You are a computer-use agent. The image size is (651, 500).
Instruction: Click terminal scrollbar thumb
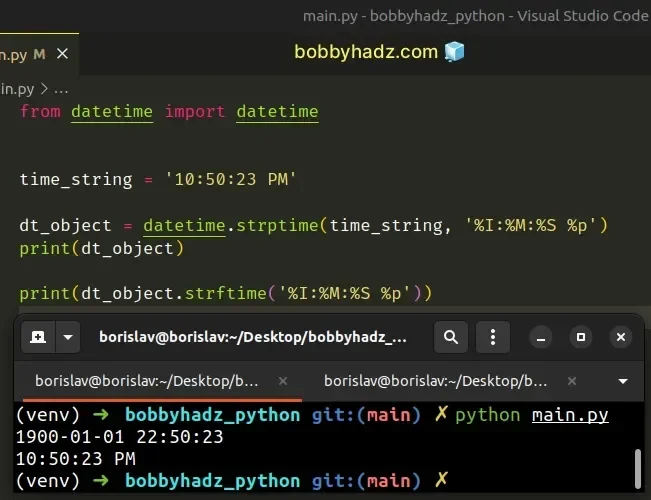click(x=638, y=468)
